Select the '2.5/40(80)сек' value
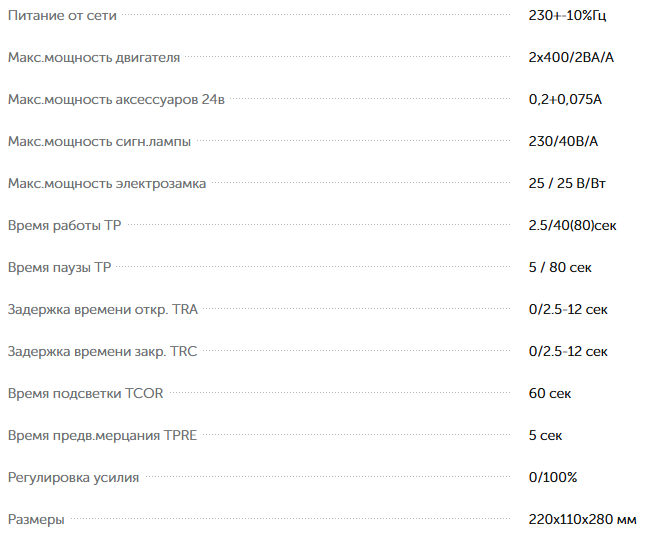Image resolution: width=651 pixels, height=543 pixels. point(572,226)
